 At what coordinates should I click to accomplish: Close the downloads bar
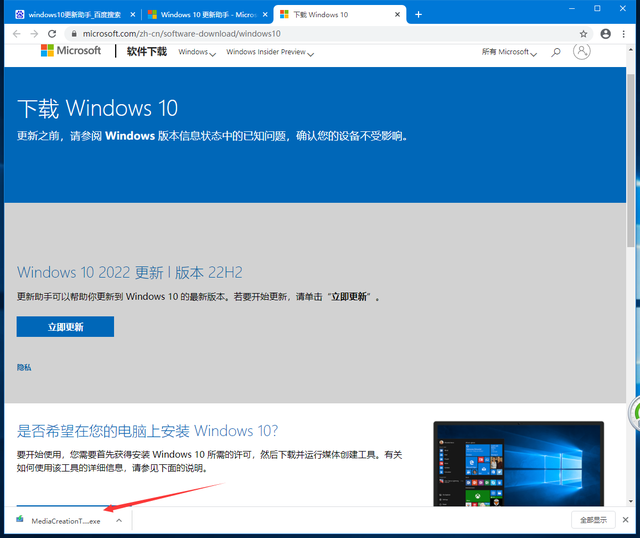[625, 520]
